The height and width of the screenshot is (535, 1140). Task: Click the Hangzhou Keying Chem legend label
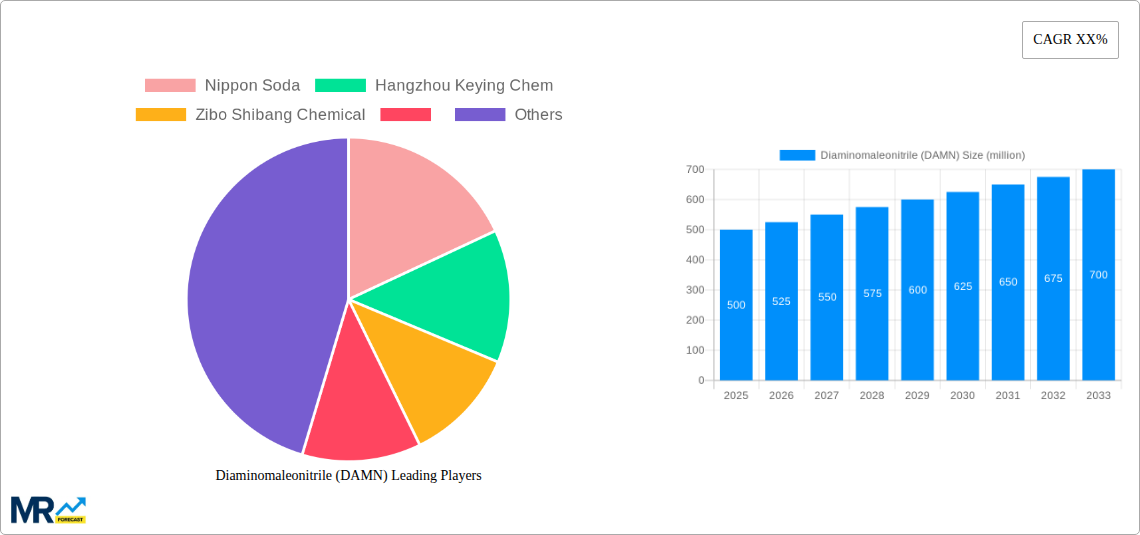(464, 86)
